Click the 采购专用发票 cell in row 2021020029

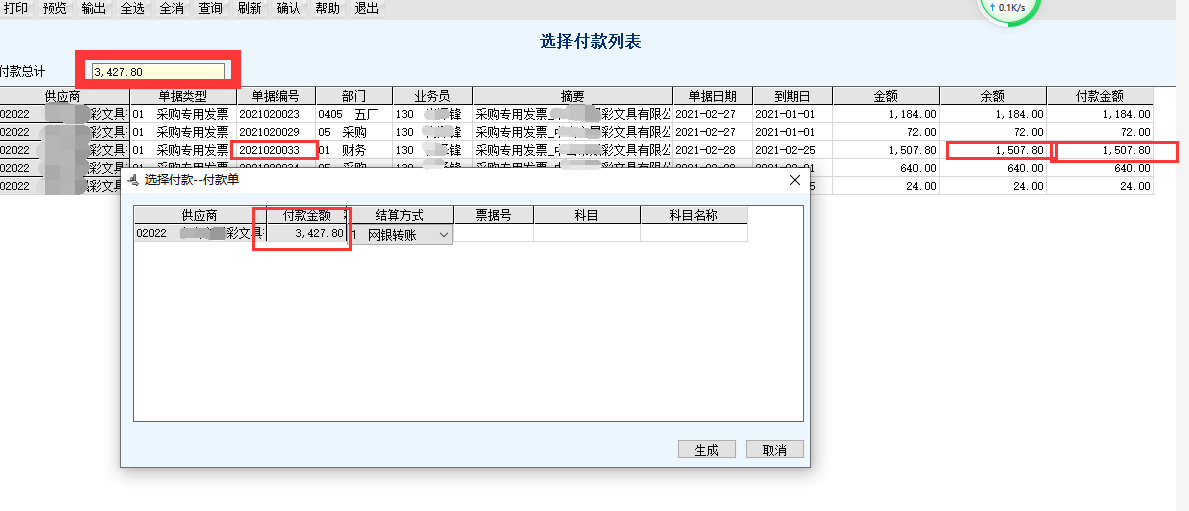(x=183, y=132)
